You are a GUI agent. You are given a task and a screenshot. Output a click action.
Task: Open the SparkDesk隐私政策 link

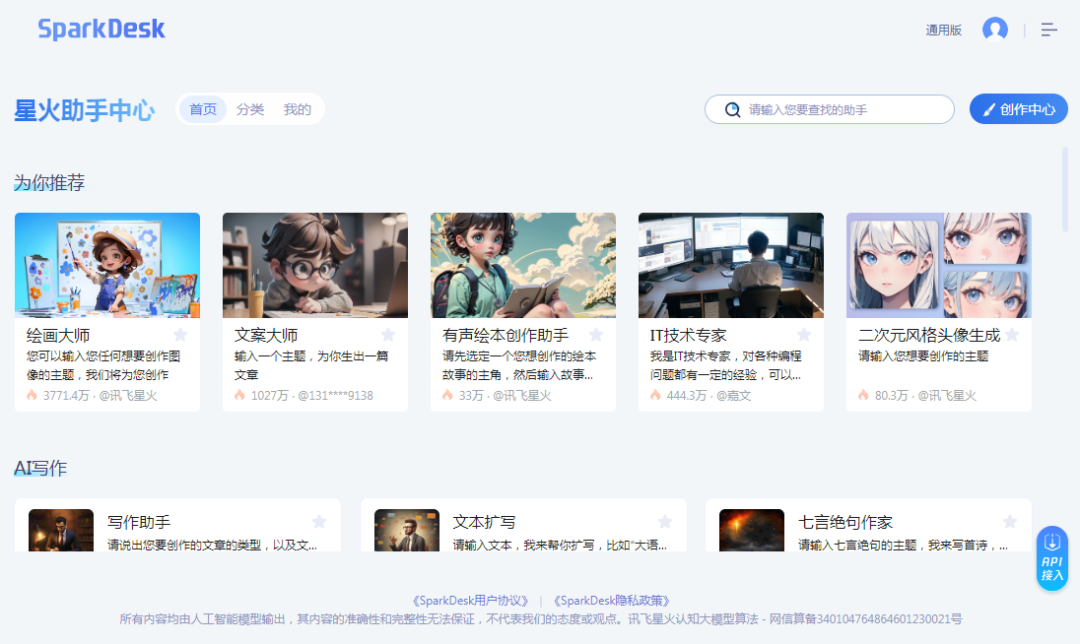(612, 601)
